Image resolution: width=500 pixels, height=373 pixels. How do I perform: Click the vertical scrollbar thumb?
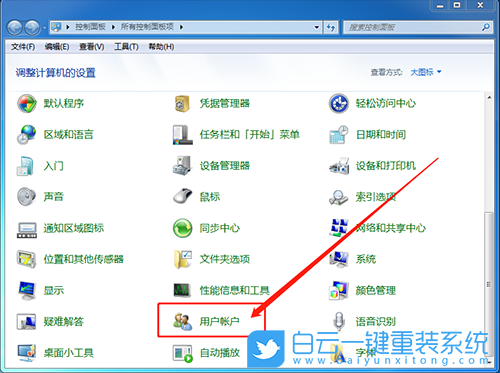tap(489, 283)
